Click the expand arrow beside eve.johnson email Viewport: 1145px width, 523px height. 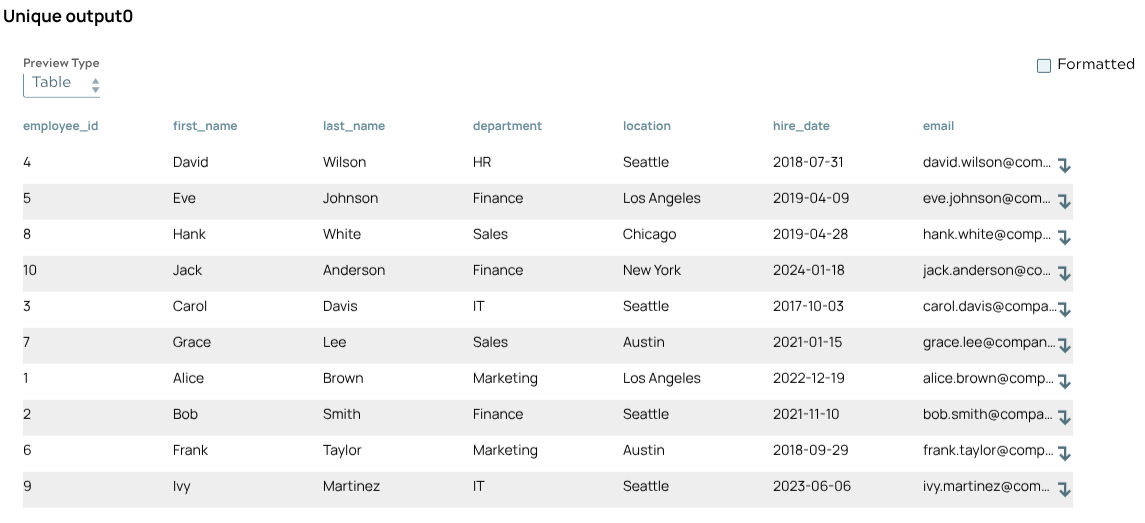click(x=1064, y=201)
